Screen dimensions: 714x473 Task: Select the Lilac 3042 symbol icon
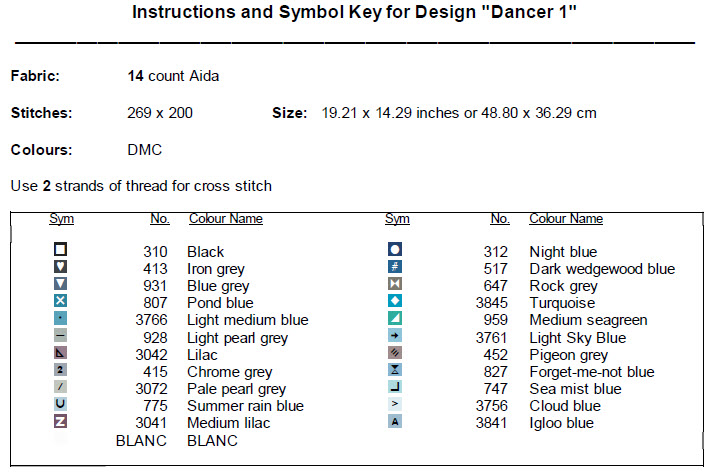[61, 354]
